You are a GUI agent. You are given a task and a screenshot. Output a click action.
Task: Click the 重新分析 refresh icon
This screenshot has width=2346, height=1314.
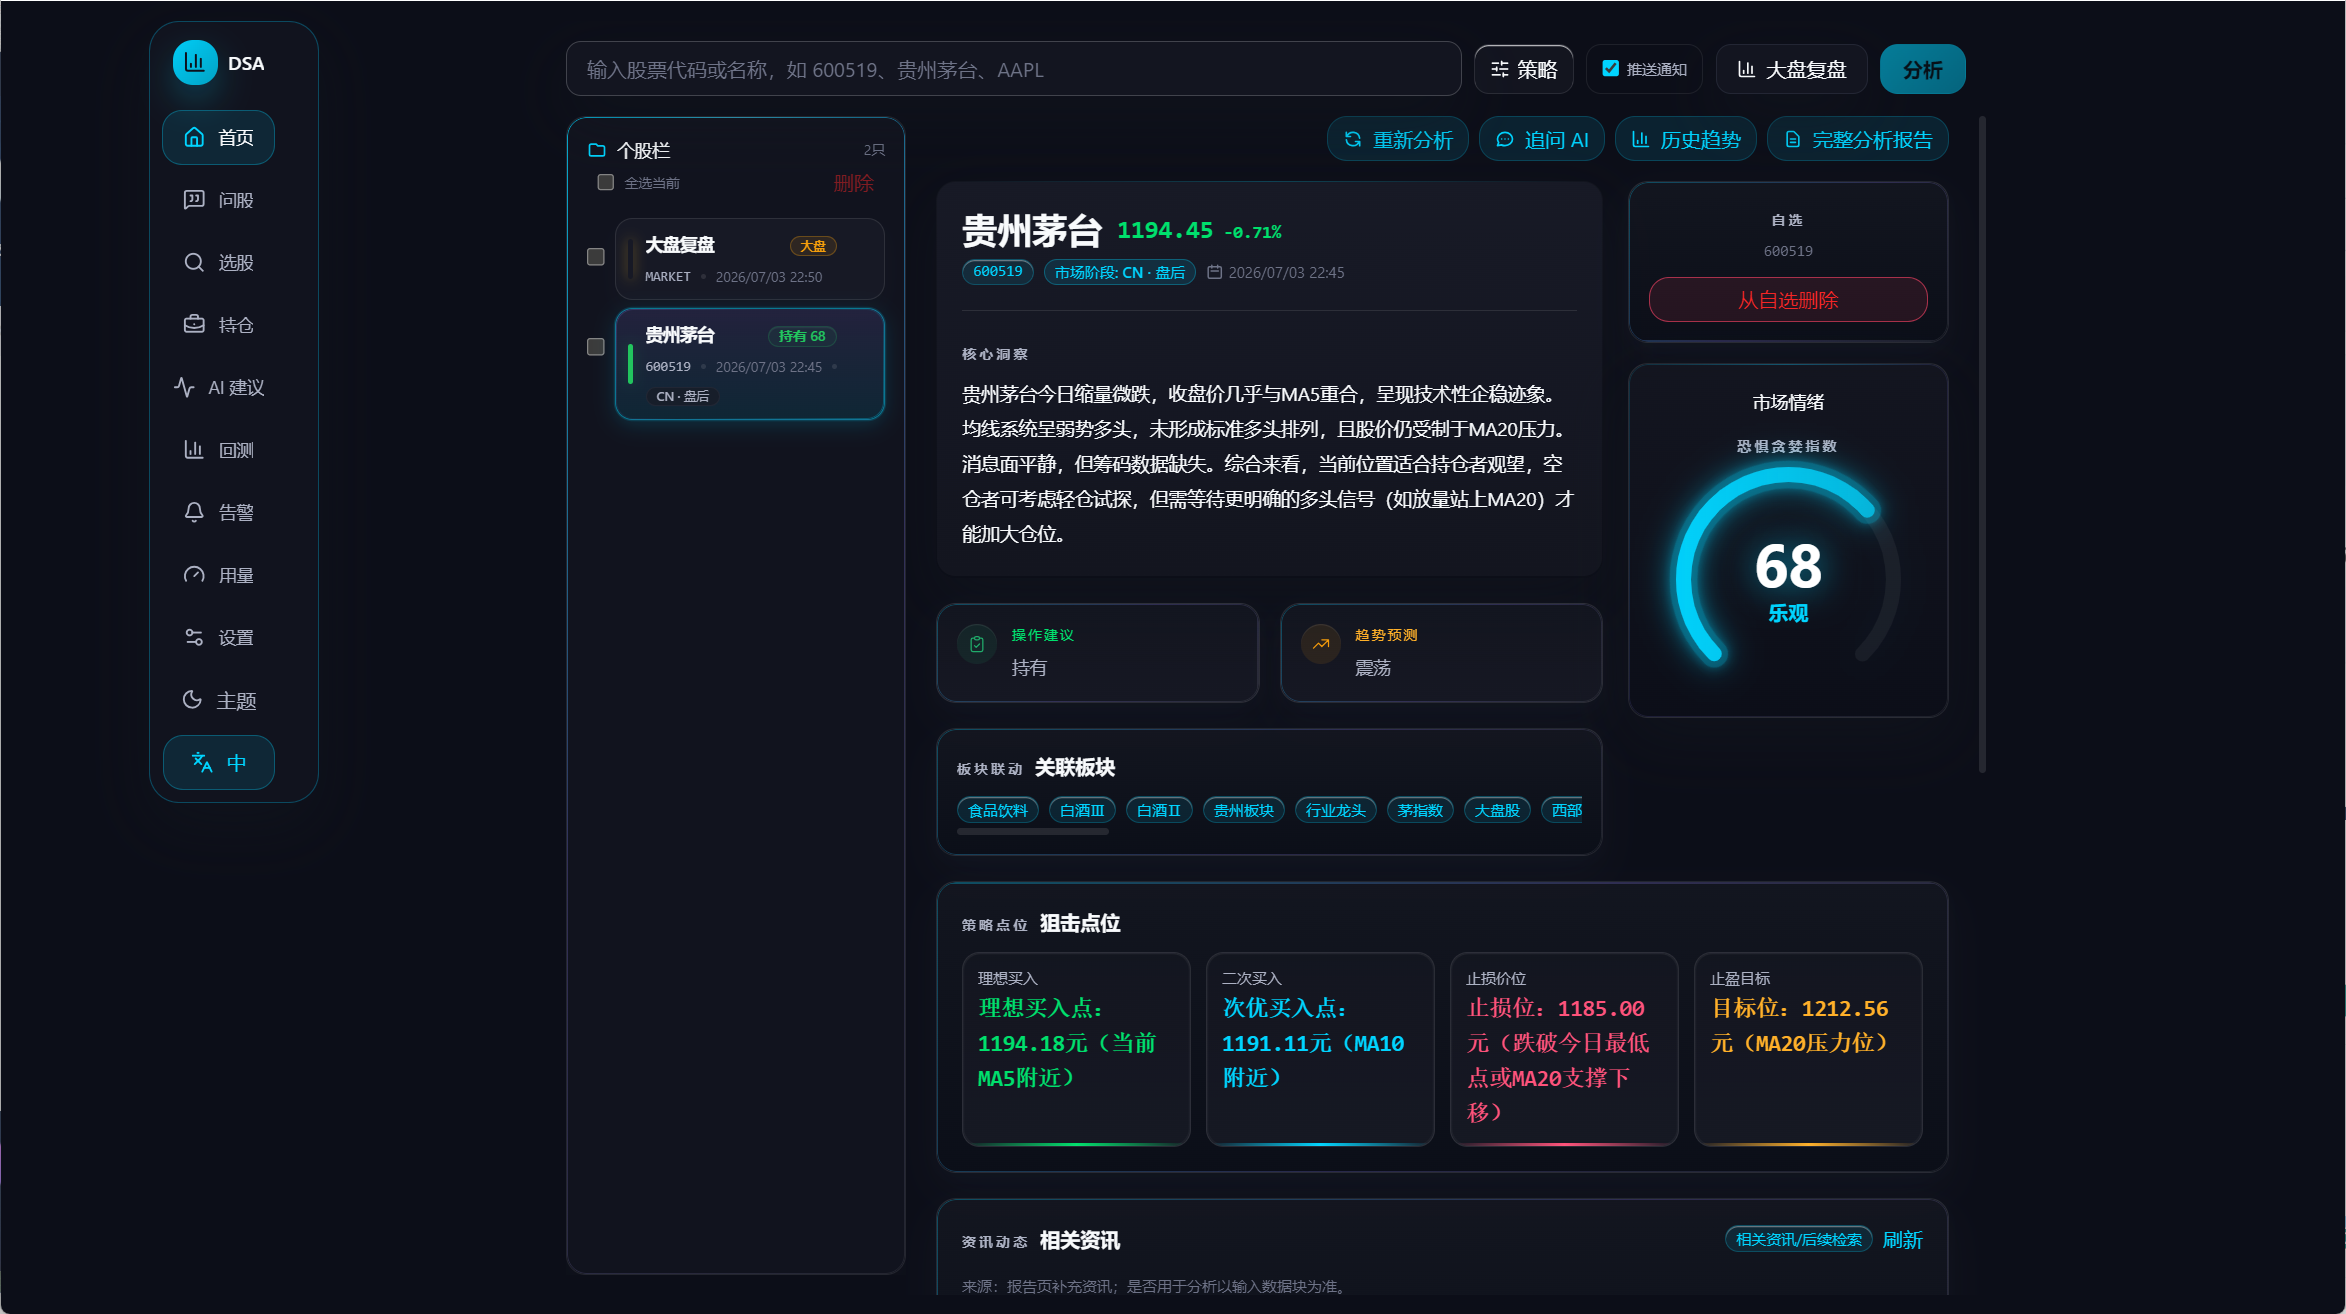click(x=1353, y=140)
